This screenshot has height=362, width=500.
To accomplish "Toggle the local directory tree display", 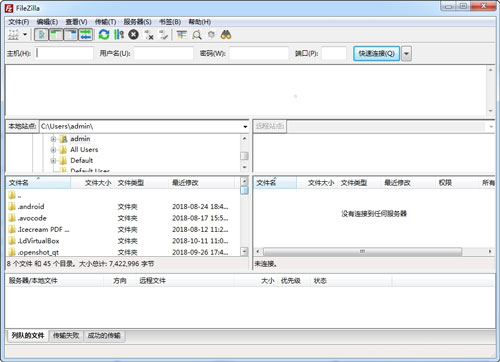I will pos(56,35).
